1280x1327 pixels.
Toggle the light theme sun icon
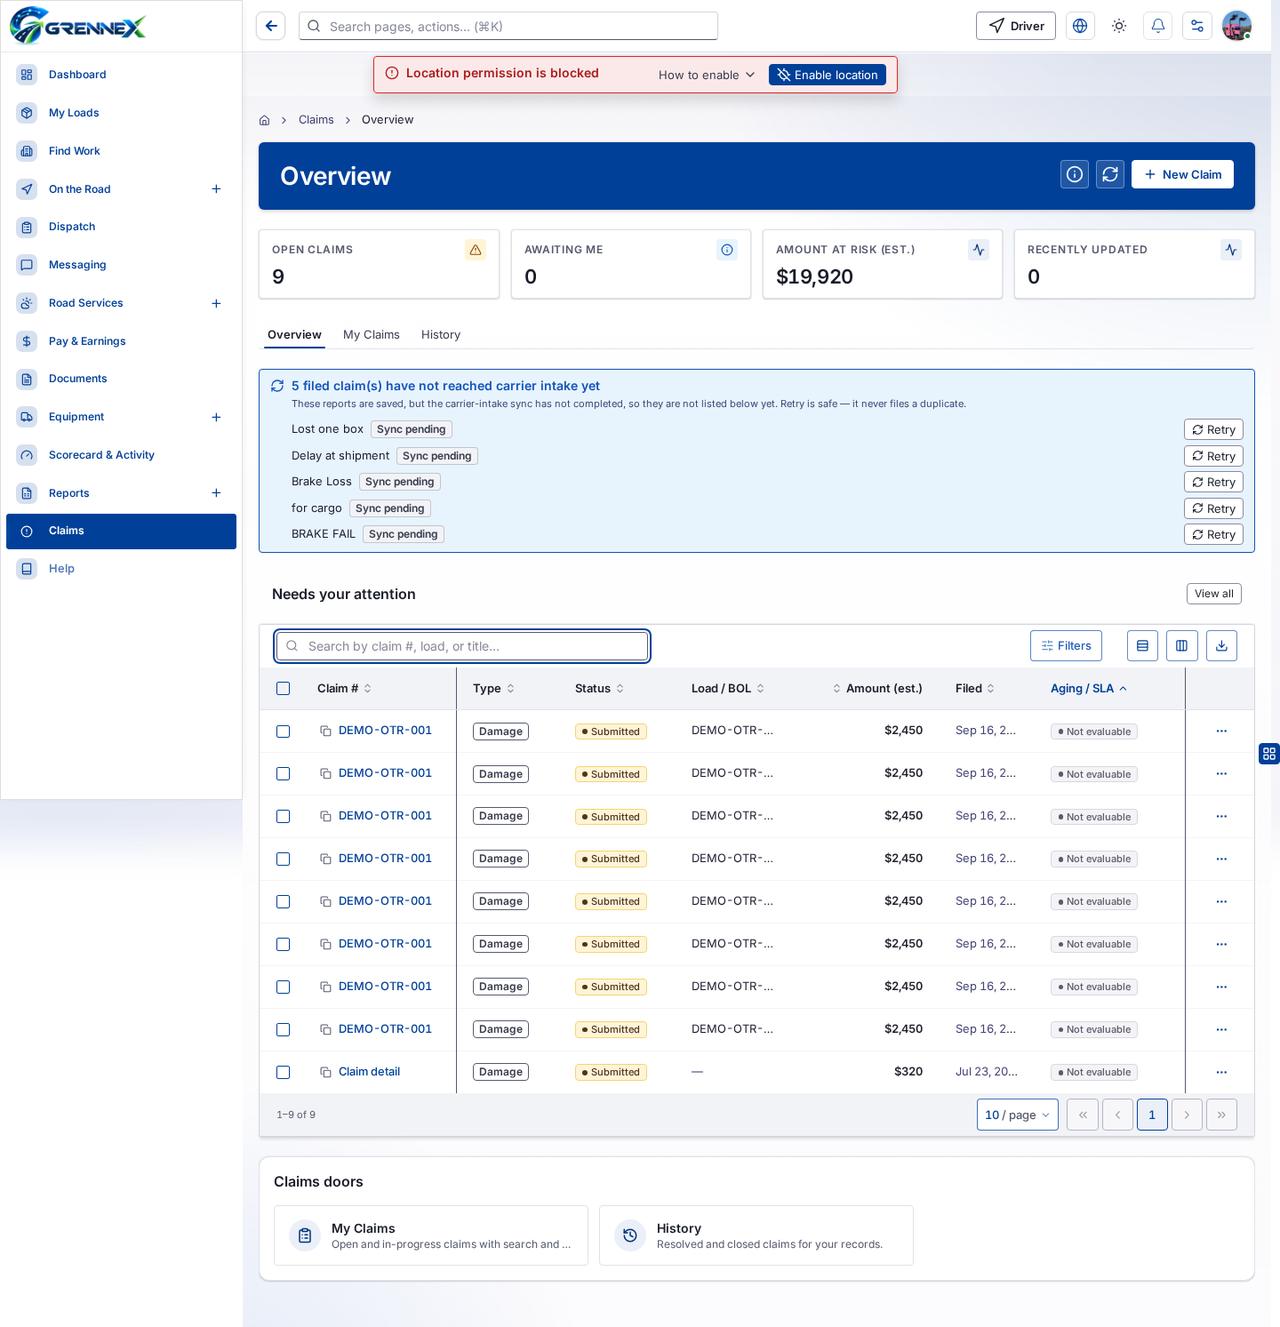[1119, 26]
